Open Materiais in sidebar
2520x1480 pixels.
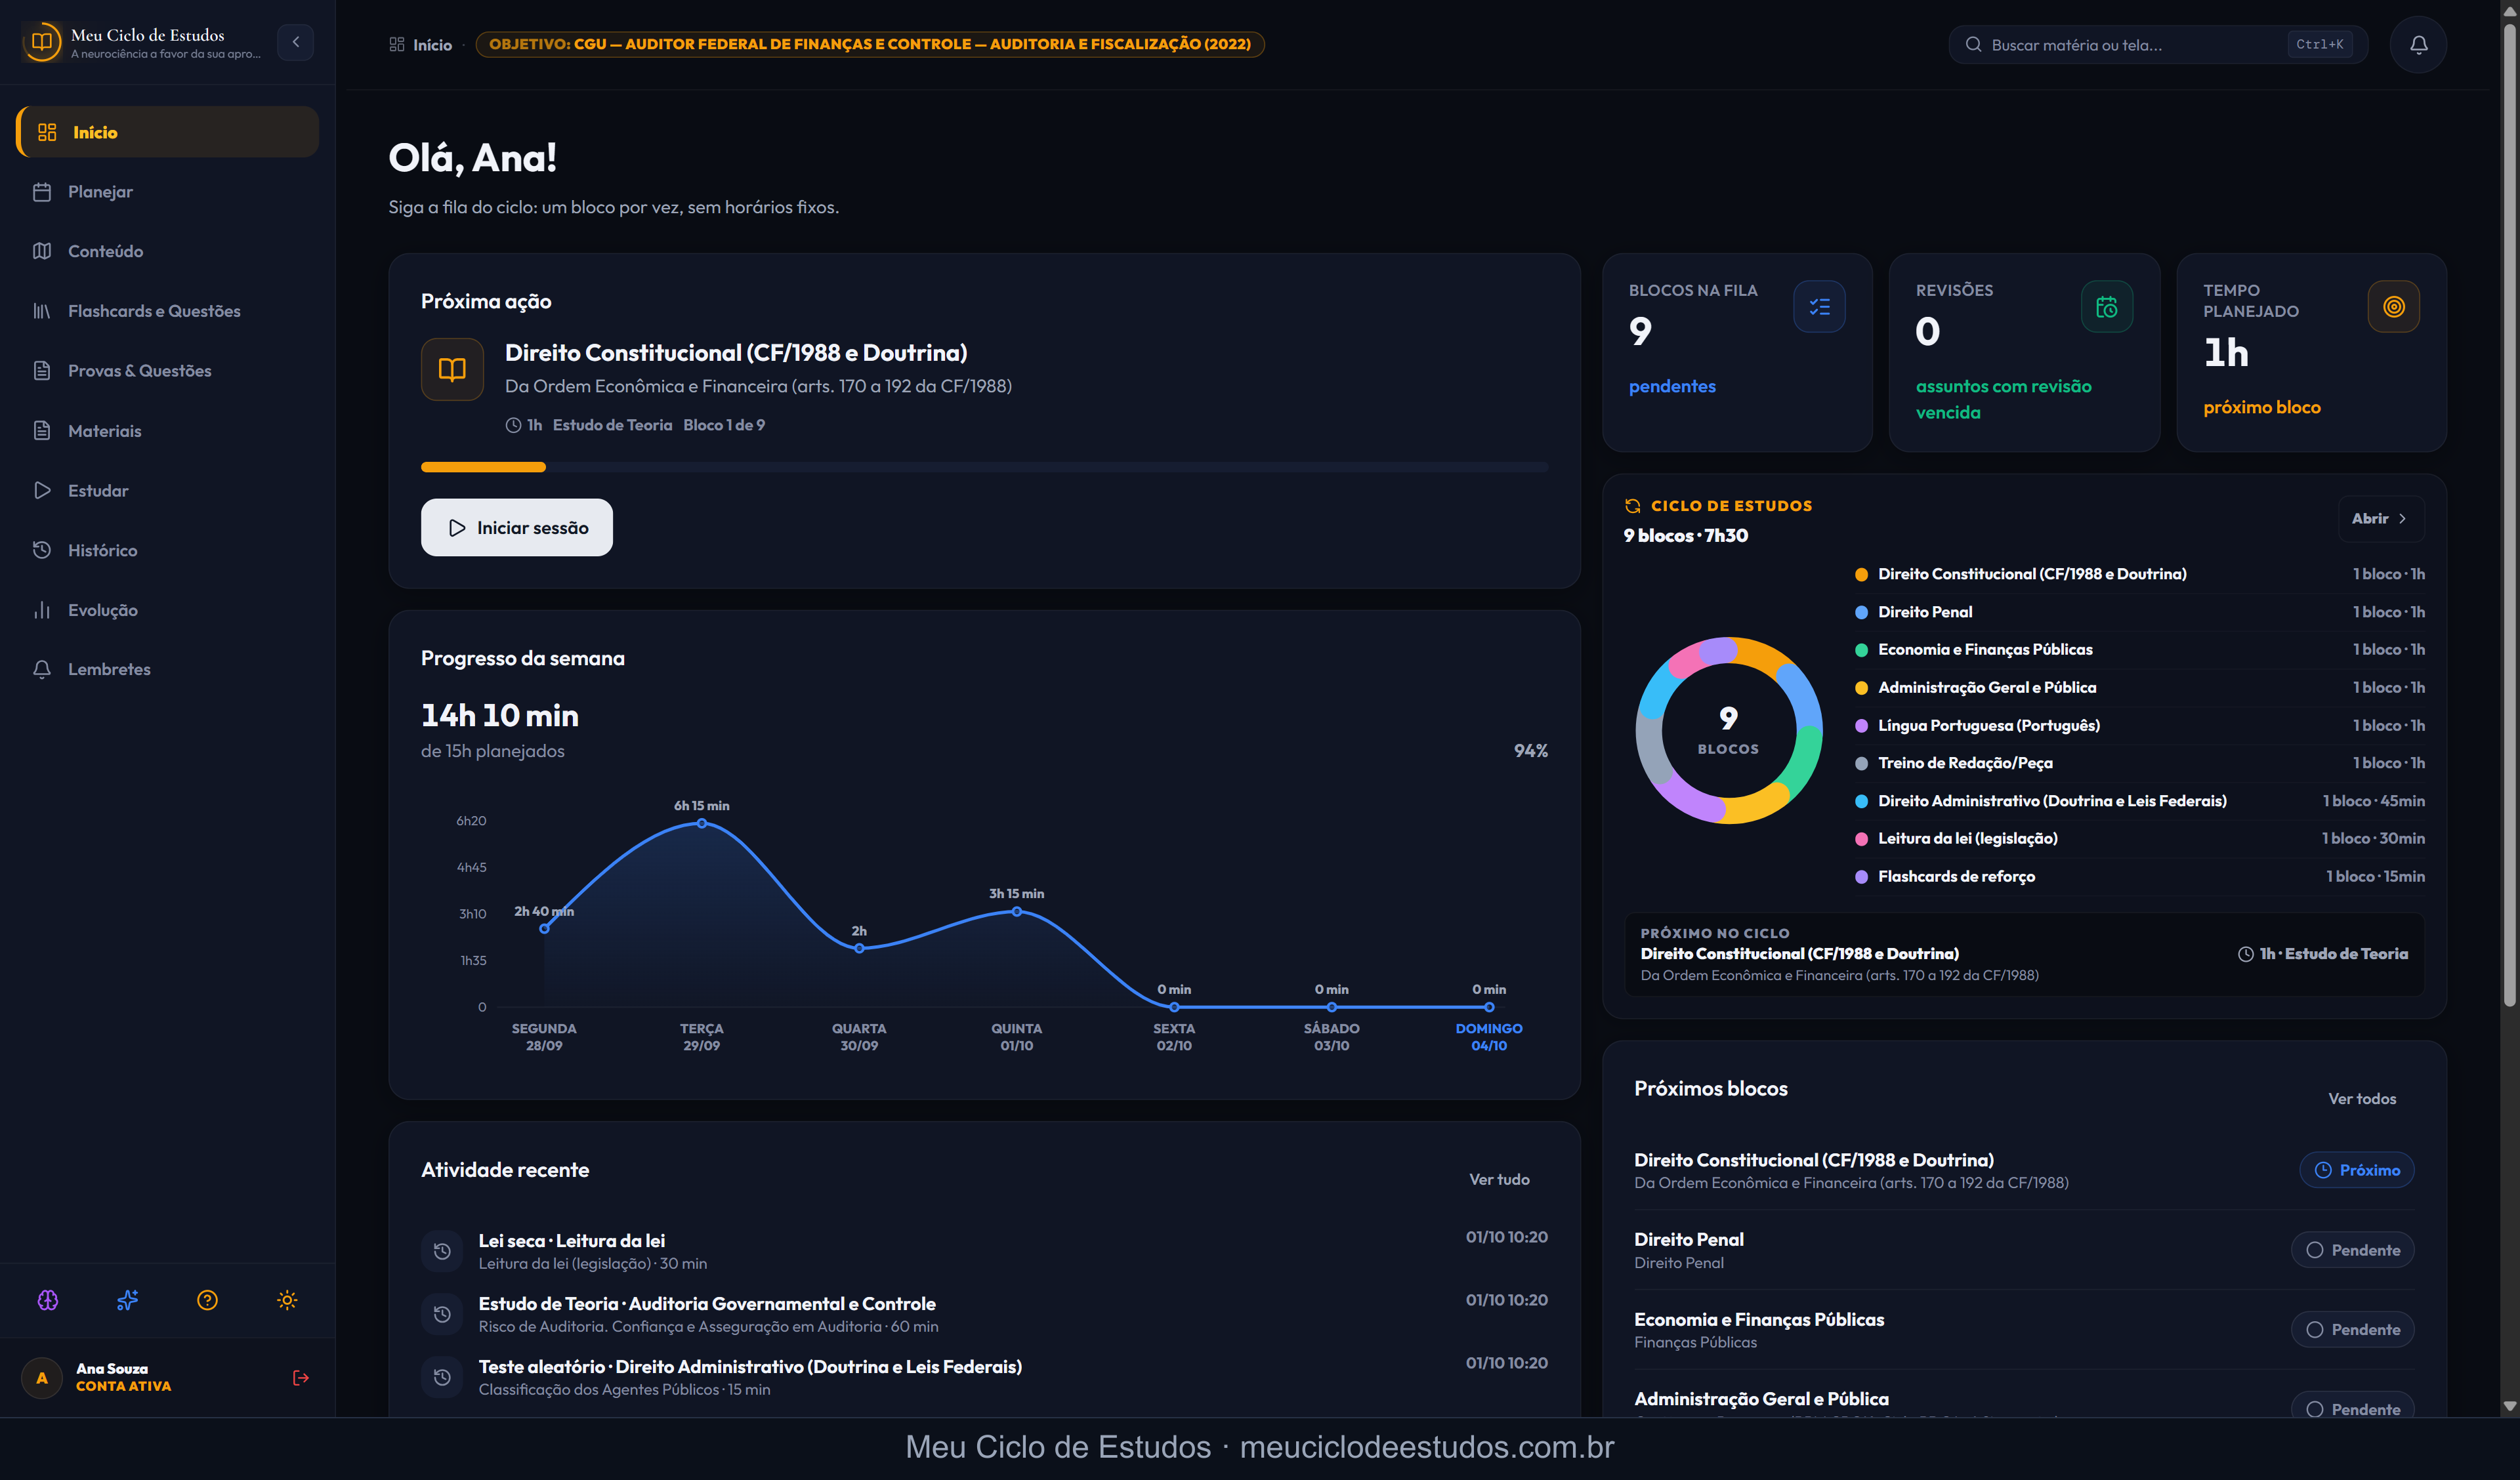(167, 431)
